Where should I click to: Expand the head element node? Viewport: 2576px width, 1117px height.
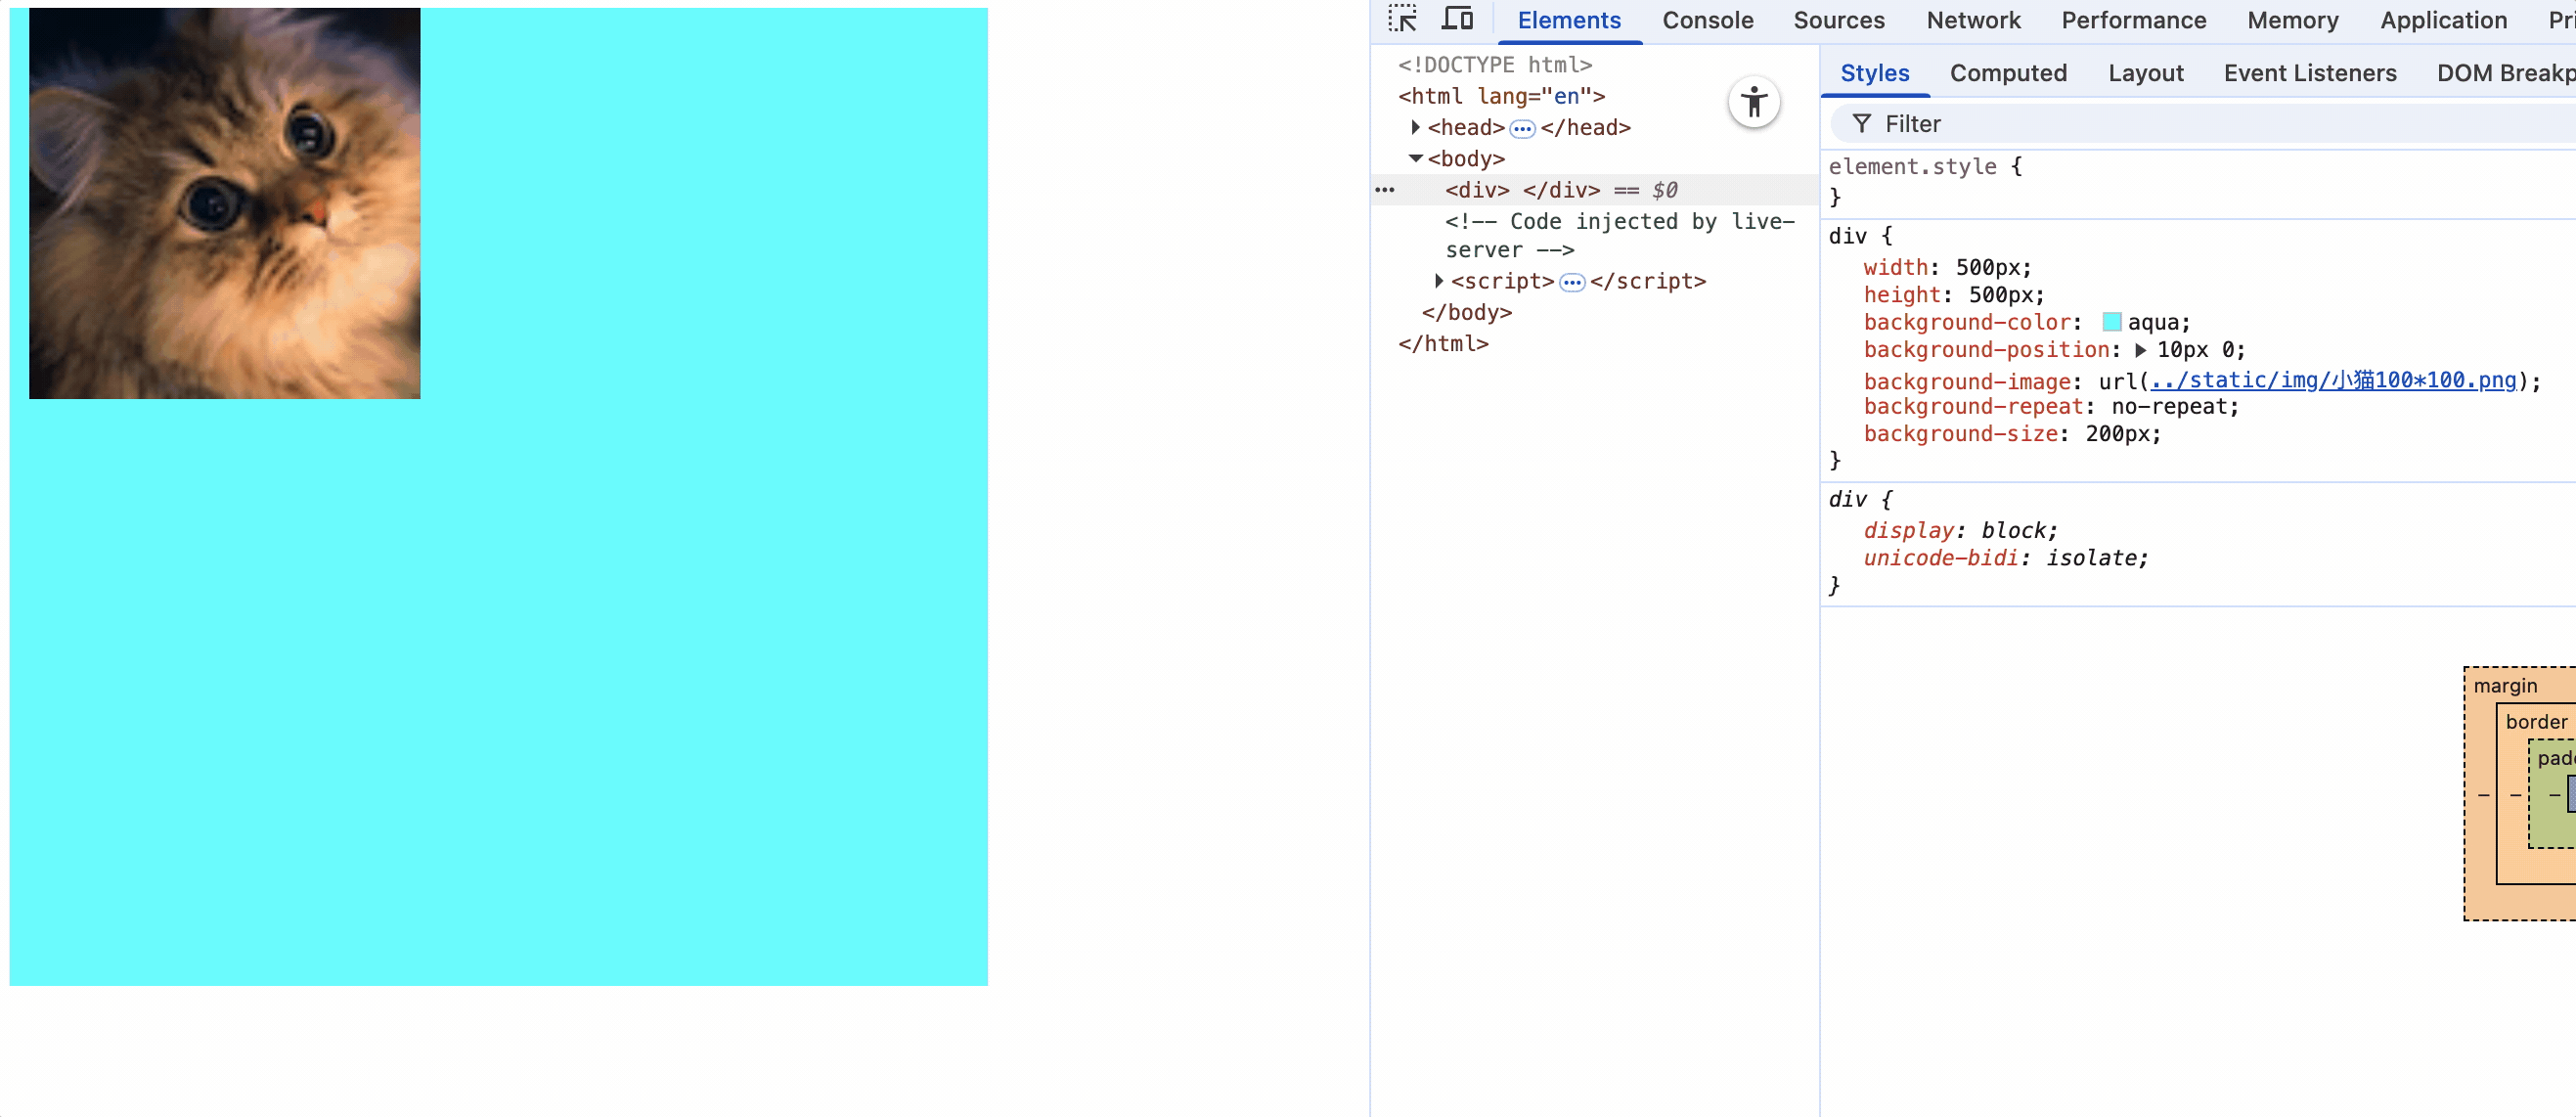point(1415,127)
